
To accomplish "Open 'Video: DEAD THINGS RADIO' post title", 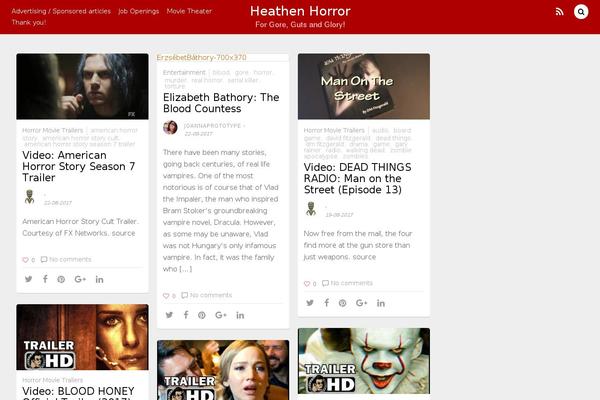I will pos(357,178).
